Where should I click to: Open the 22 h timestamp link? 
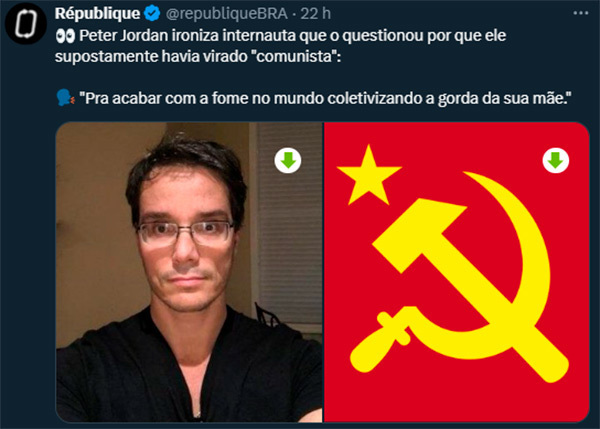pos(316,14)
